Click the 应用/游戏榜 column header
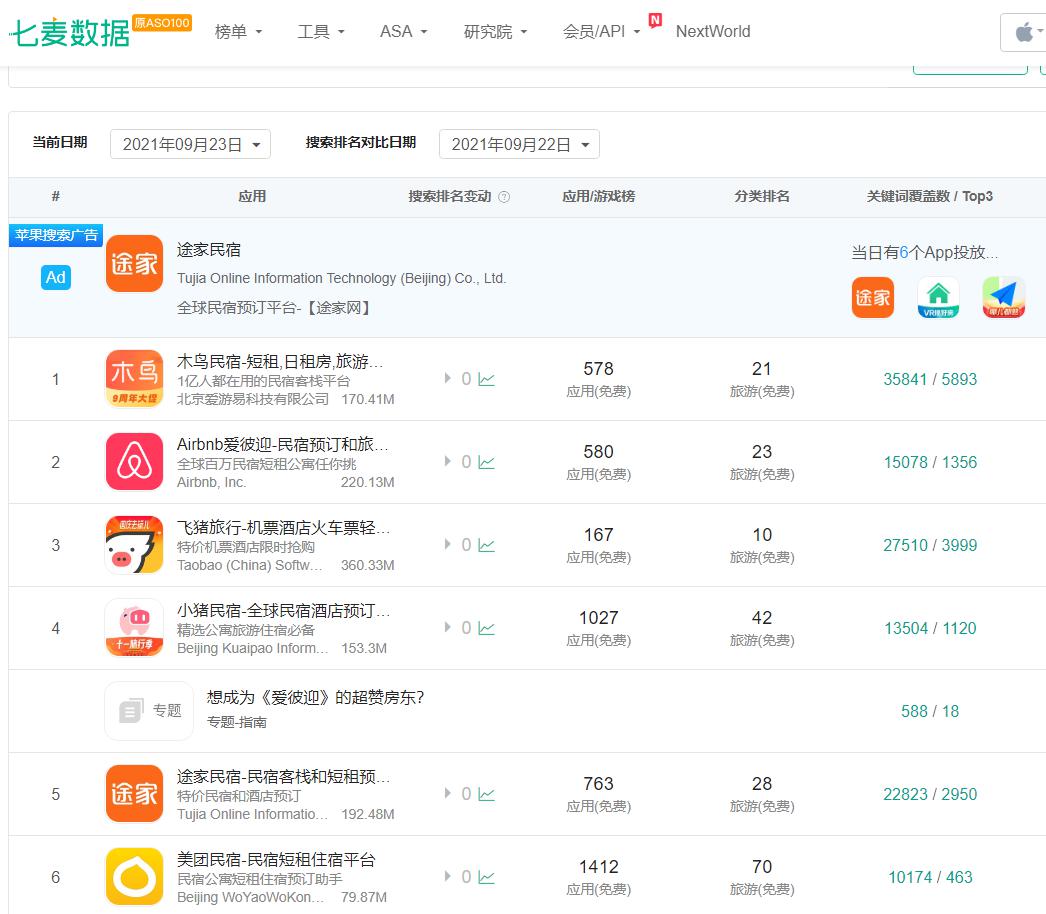Viewport: 1046px width, 914px height. click(598, 196)
